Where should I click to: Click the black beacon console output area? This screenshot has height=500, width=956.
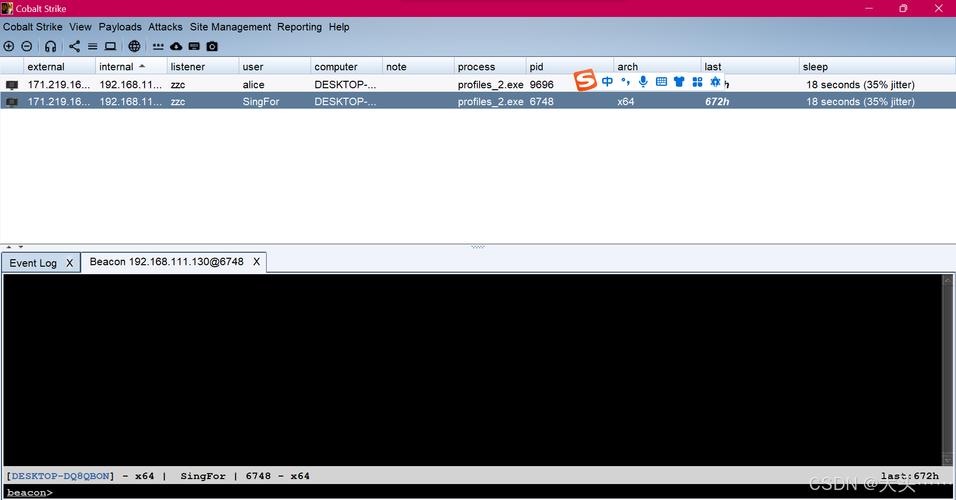(x=473, y=370)
